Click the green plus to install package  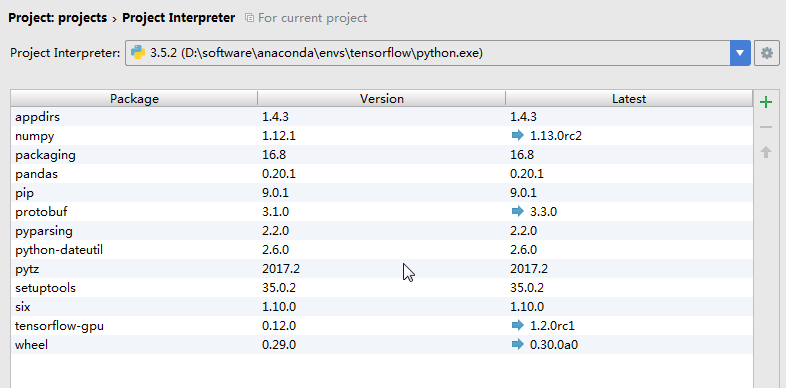(766, 103)
